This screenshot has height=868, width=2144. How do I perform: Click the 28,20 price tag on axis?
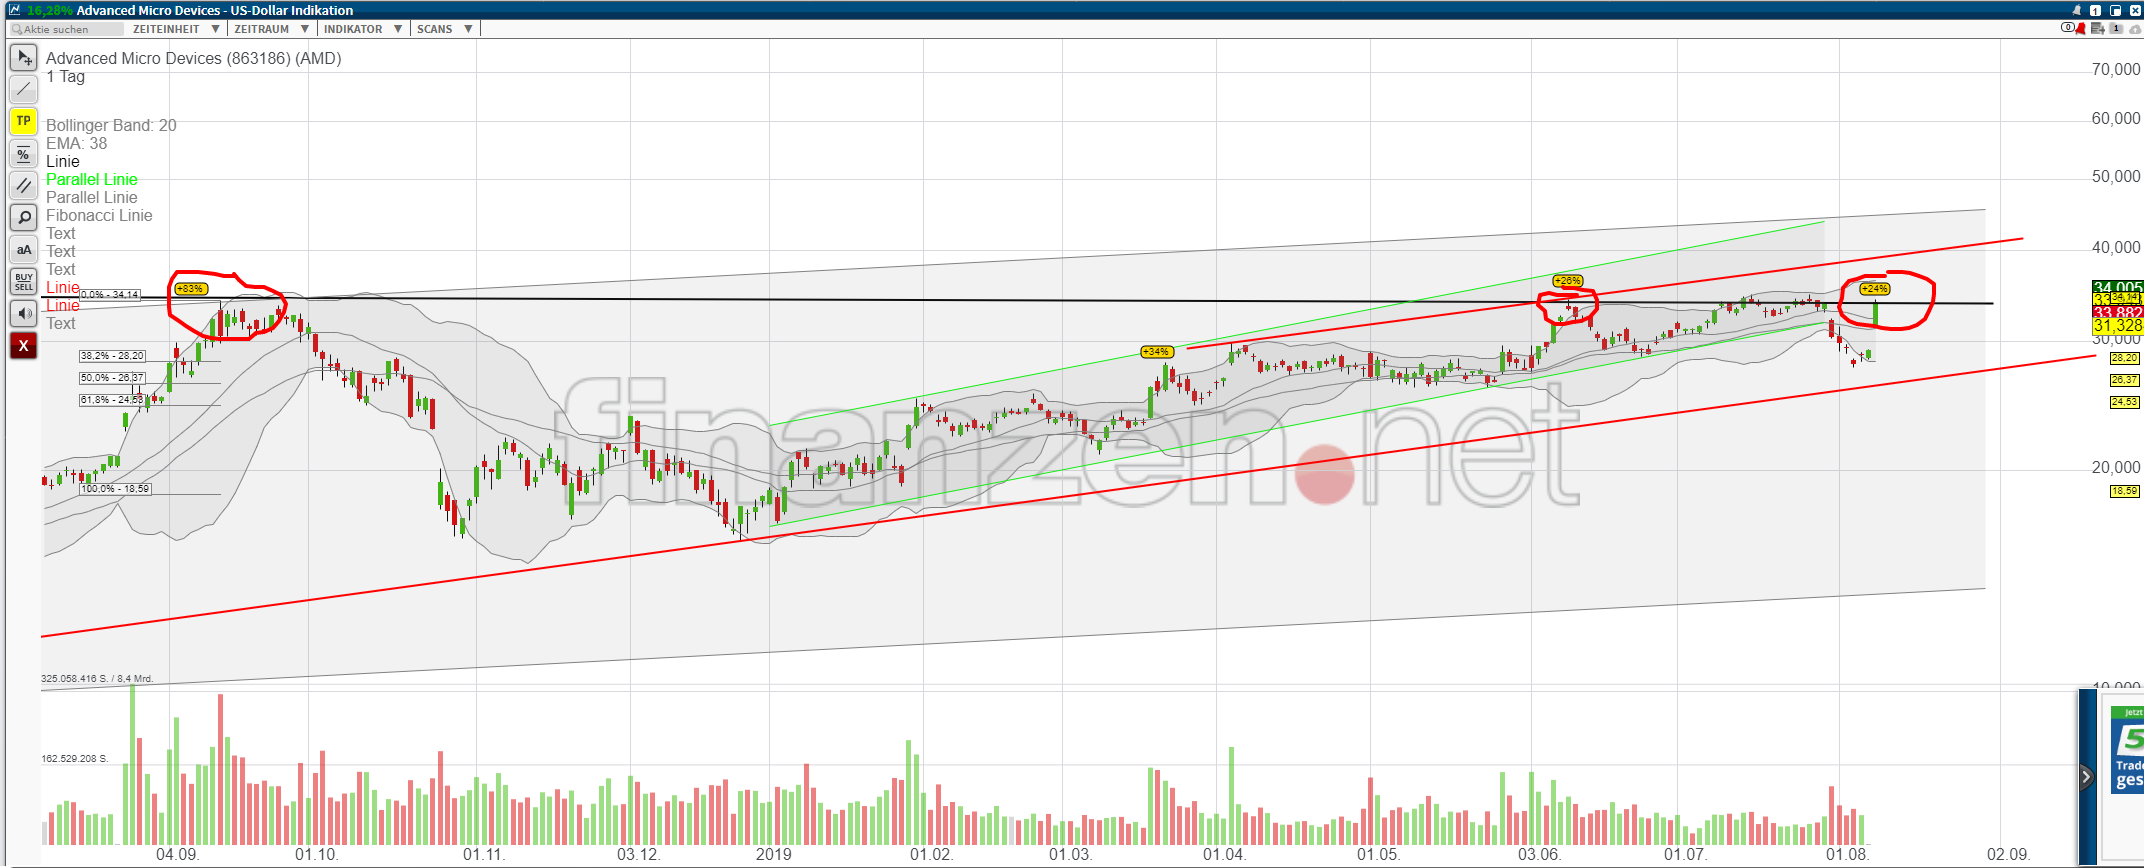(2124, 358)
